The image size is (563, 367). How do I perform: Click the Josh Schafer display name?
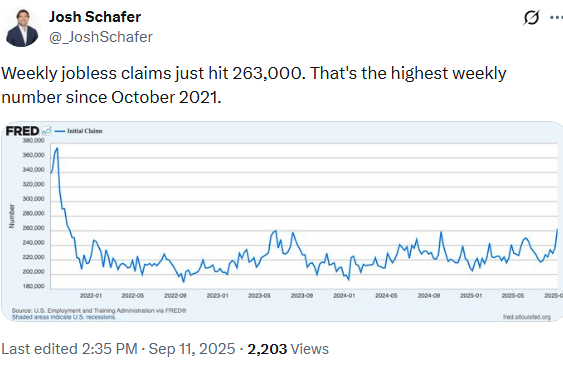pos(95,17)
